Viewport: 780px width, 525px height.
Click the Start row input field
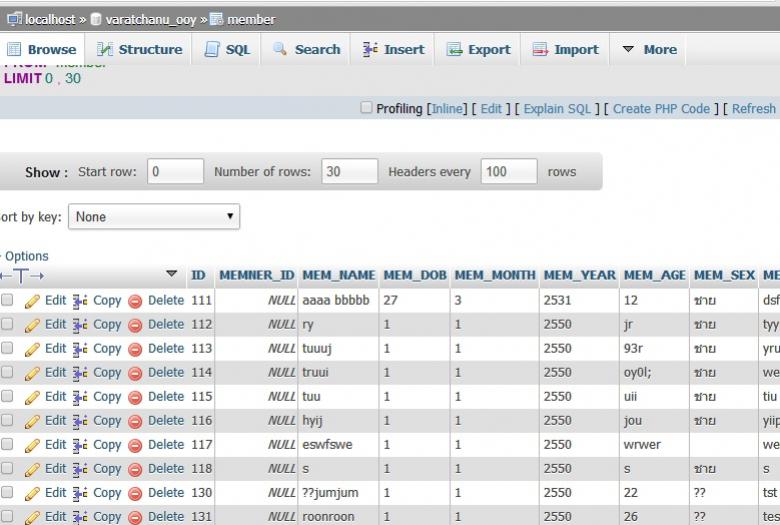(175, 171)
